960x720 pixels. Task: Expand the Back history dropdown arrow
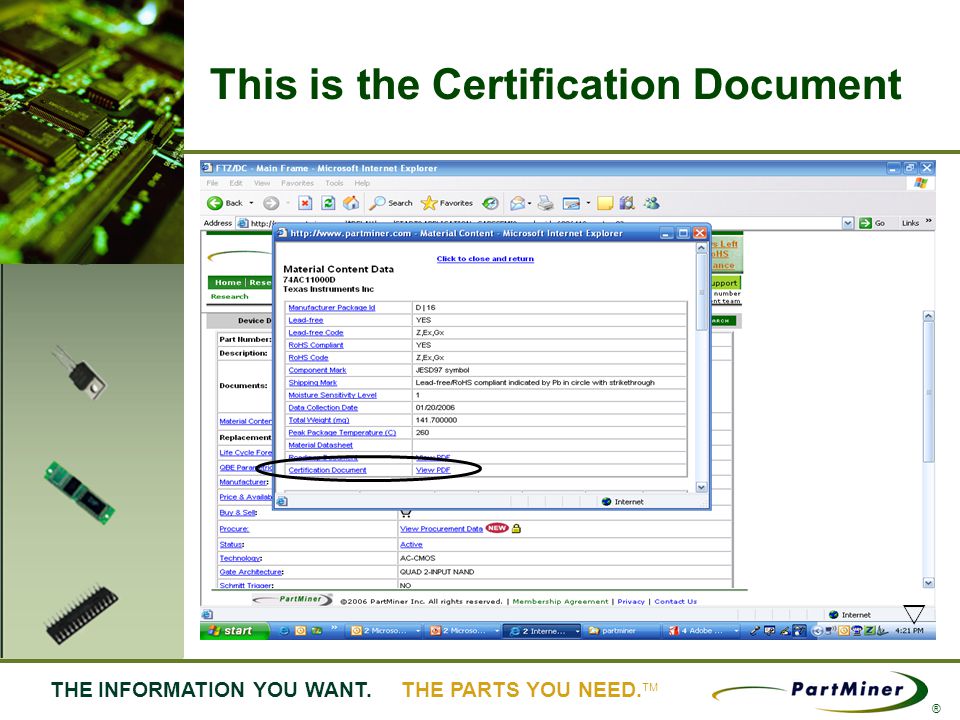[251, 203]
